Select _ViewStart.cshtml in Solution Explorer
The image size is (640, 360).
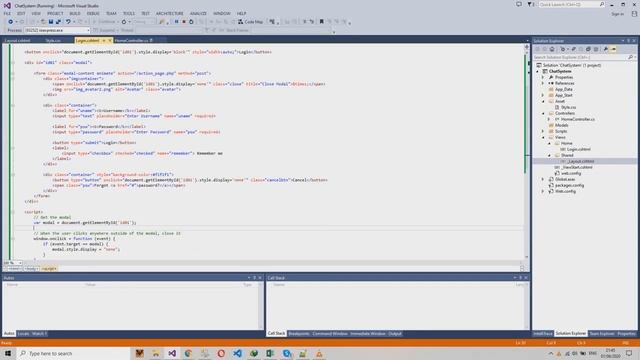[x=576, y=167]
